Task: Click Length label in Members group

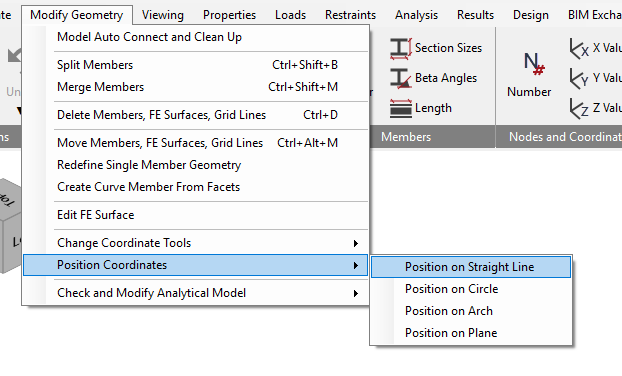Action: 433,108
